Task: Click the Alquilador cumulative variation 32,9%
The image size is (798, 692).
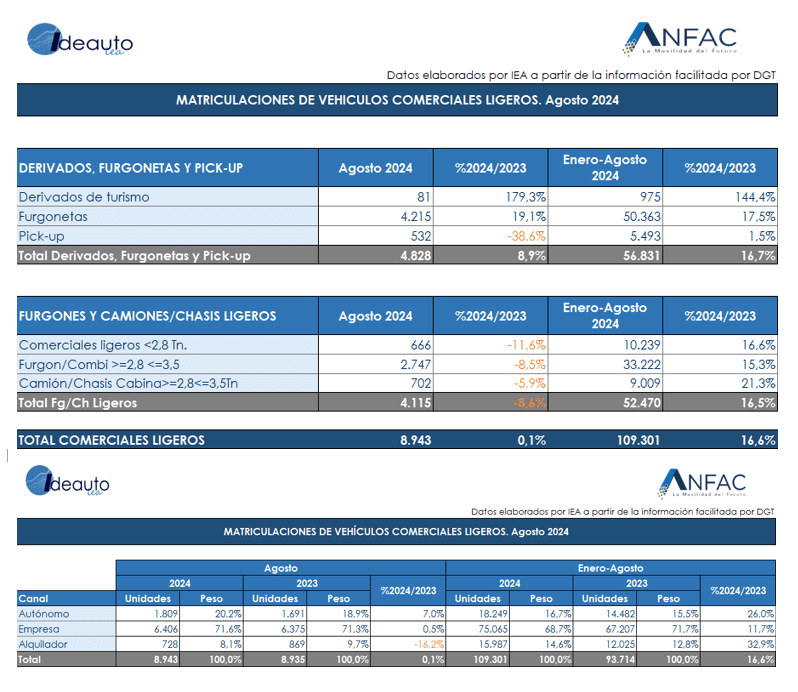Action: 760,644
